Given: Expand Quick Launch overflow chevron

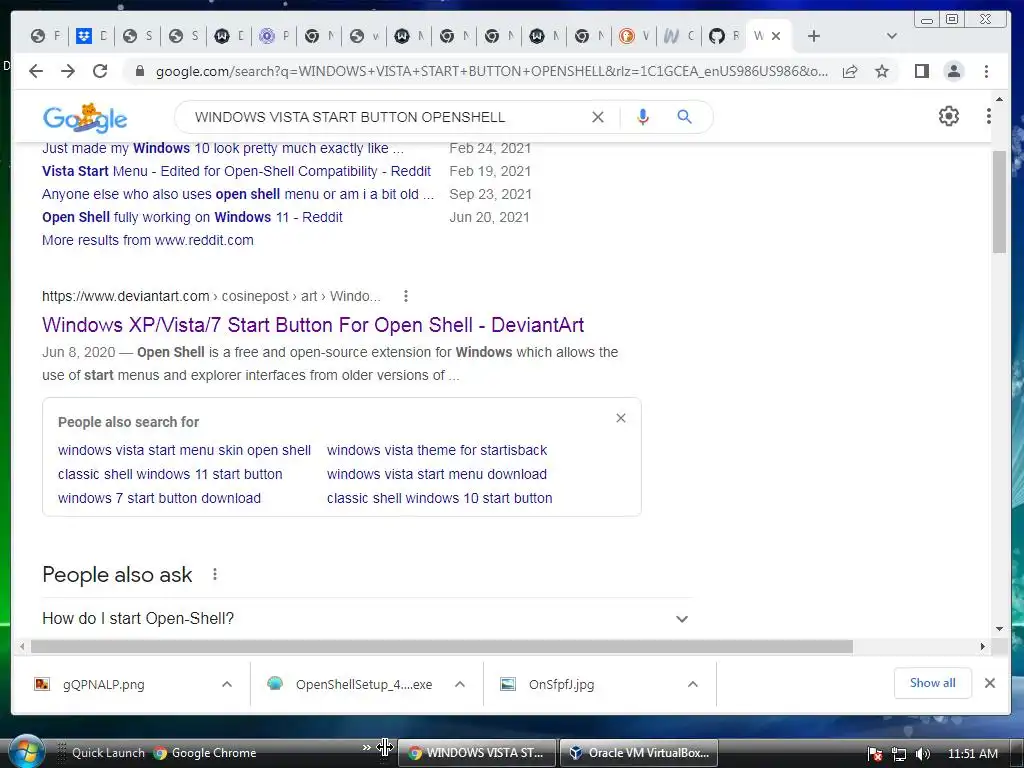Looking at the screenshot, I should (366, 748).
